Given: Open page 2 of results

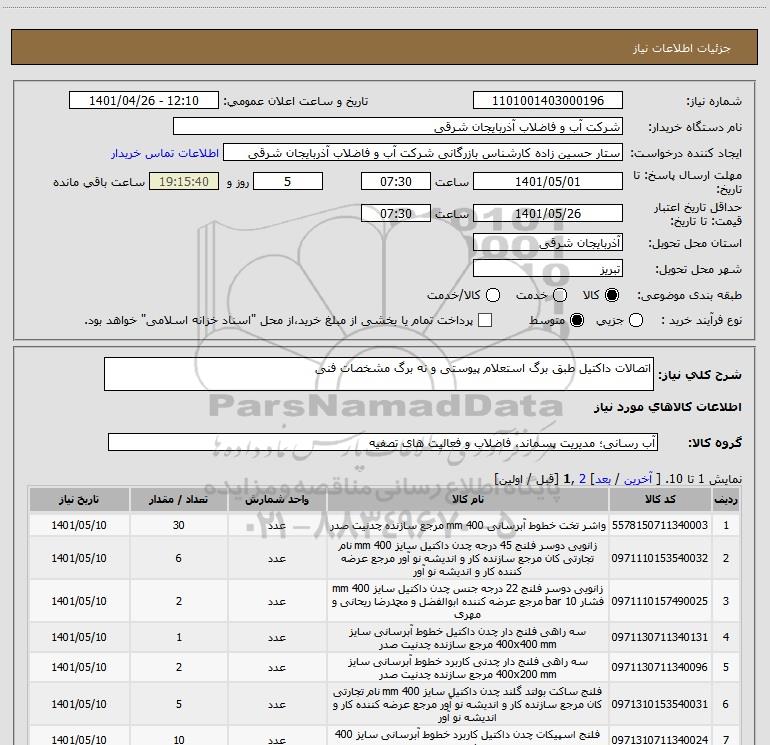Looking at the screenshot, I should click(582, 479).
